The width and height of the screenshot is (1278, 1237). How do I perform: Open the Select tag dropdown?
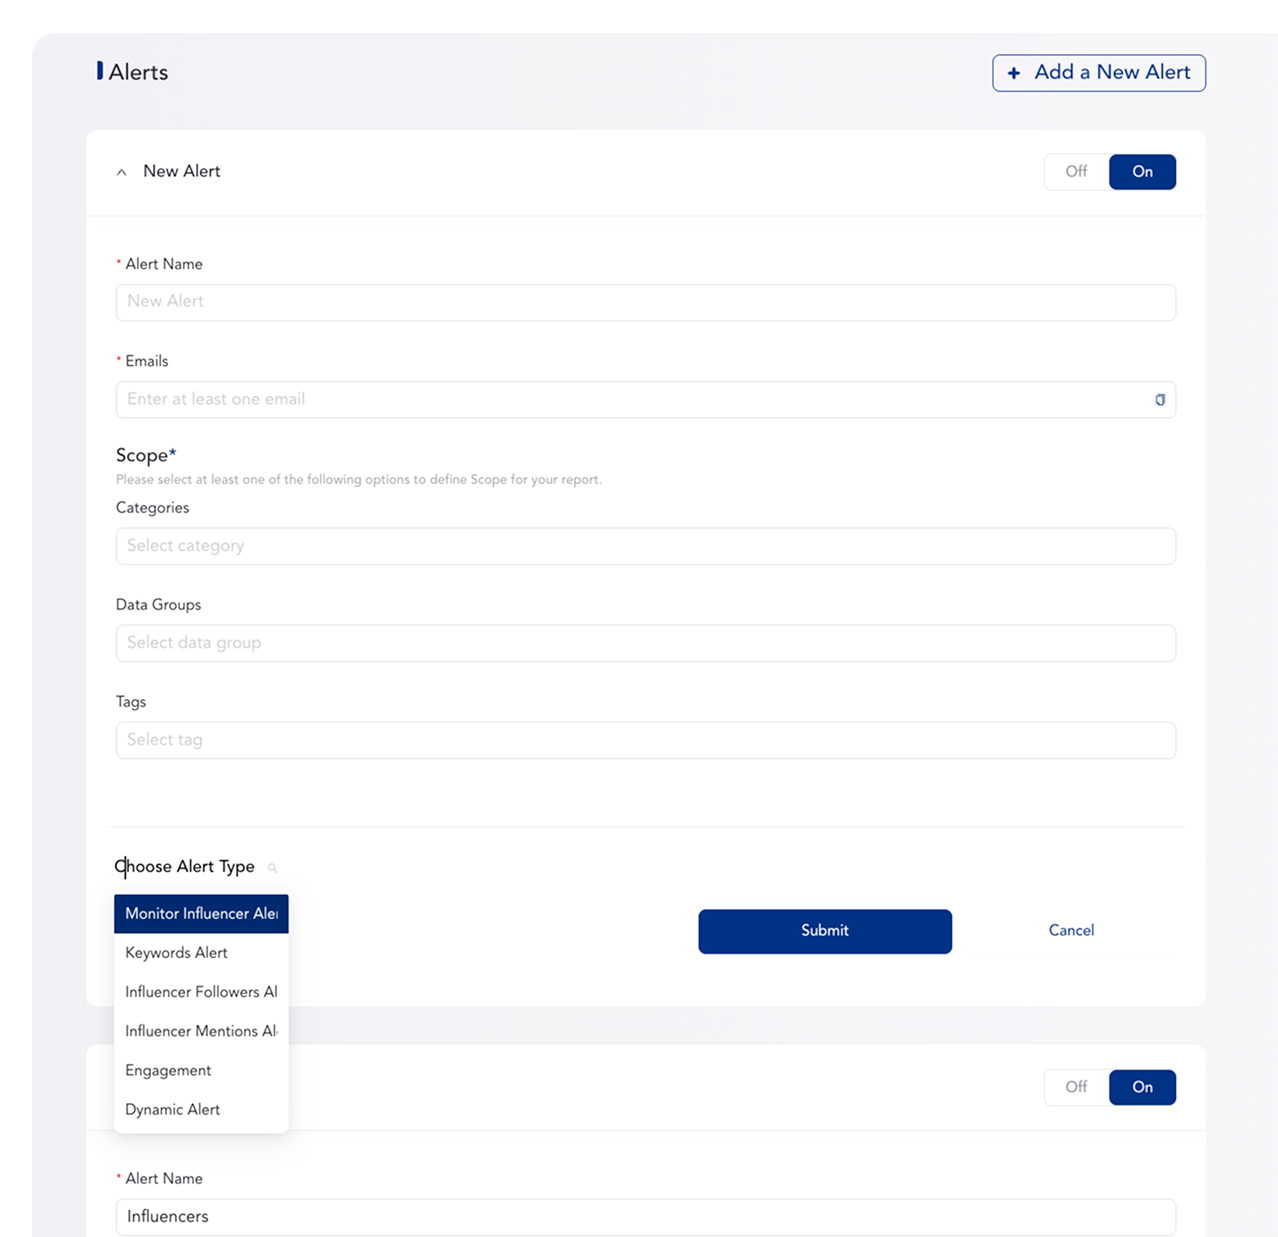coord(645,740)
